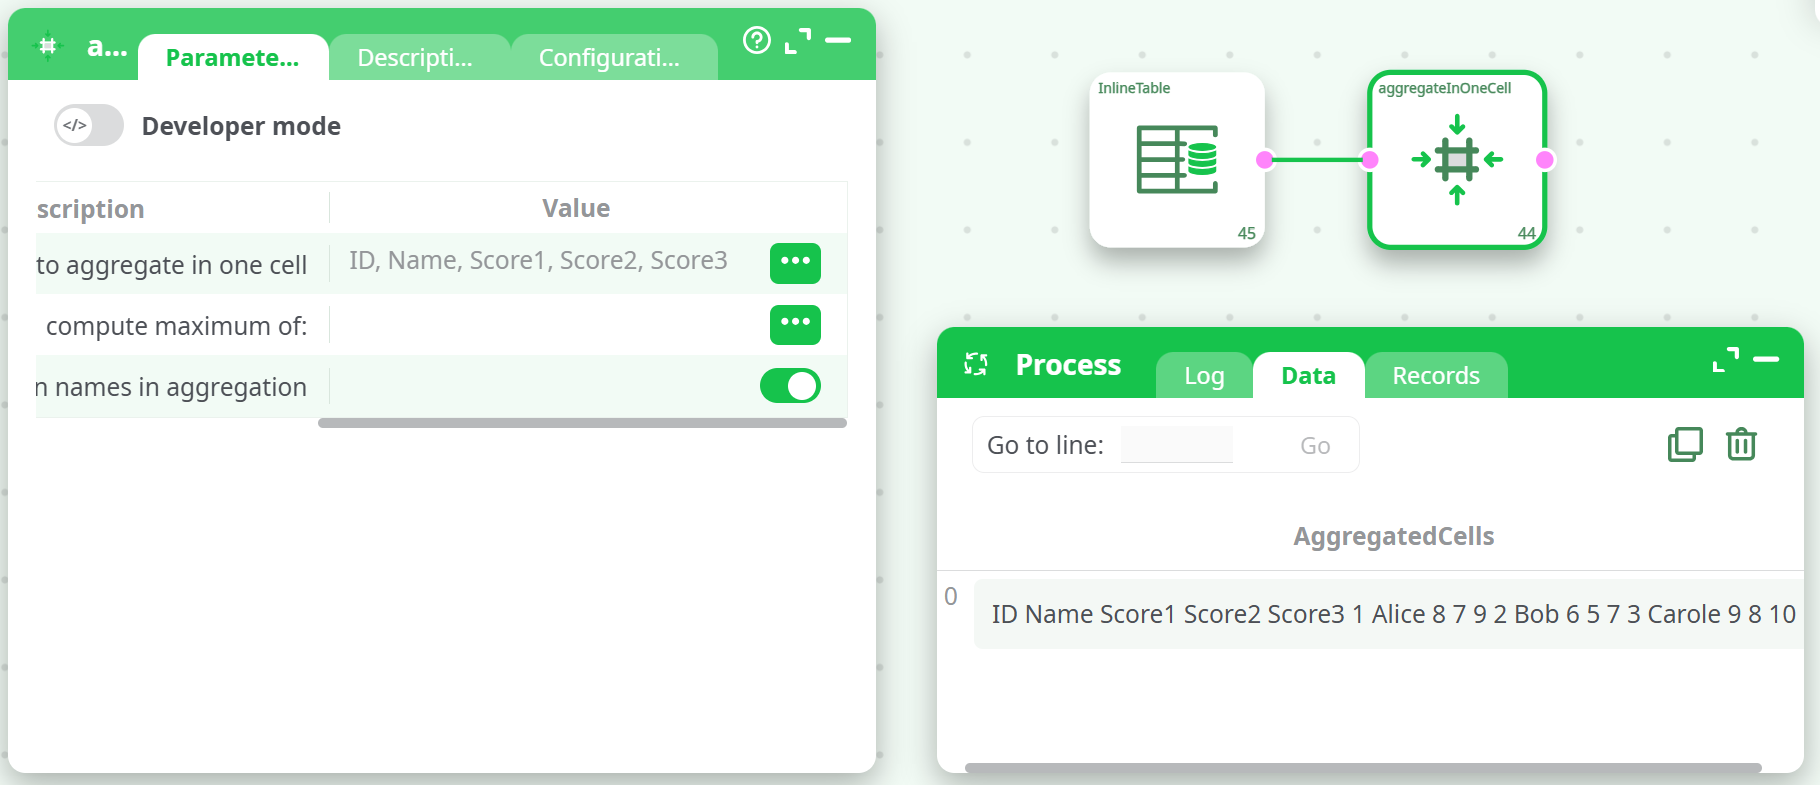1820x785 pixels.
Task: Open the Configuration tab
Action: pyautogui.click(x=609, y=58)
